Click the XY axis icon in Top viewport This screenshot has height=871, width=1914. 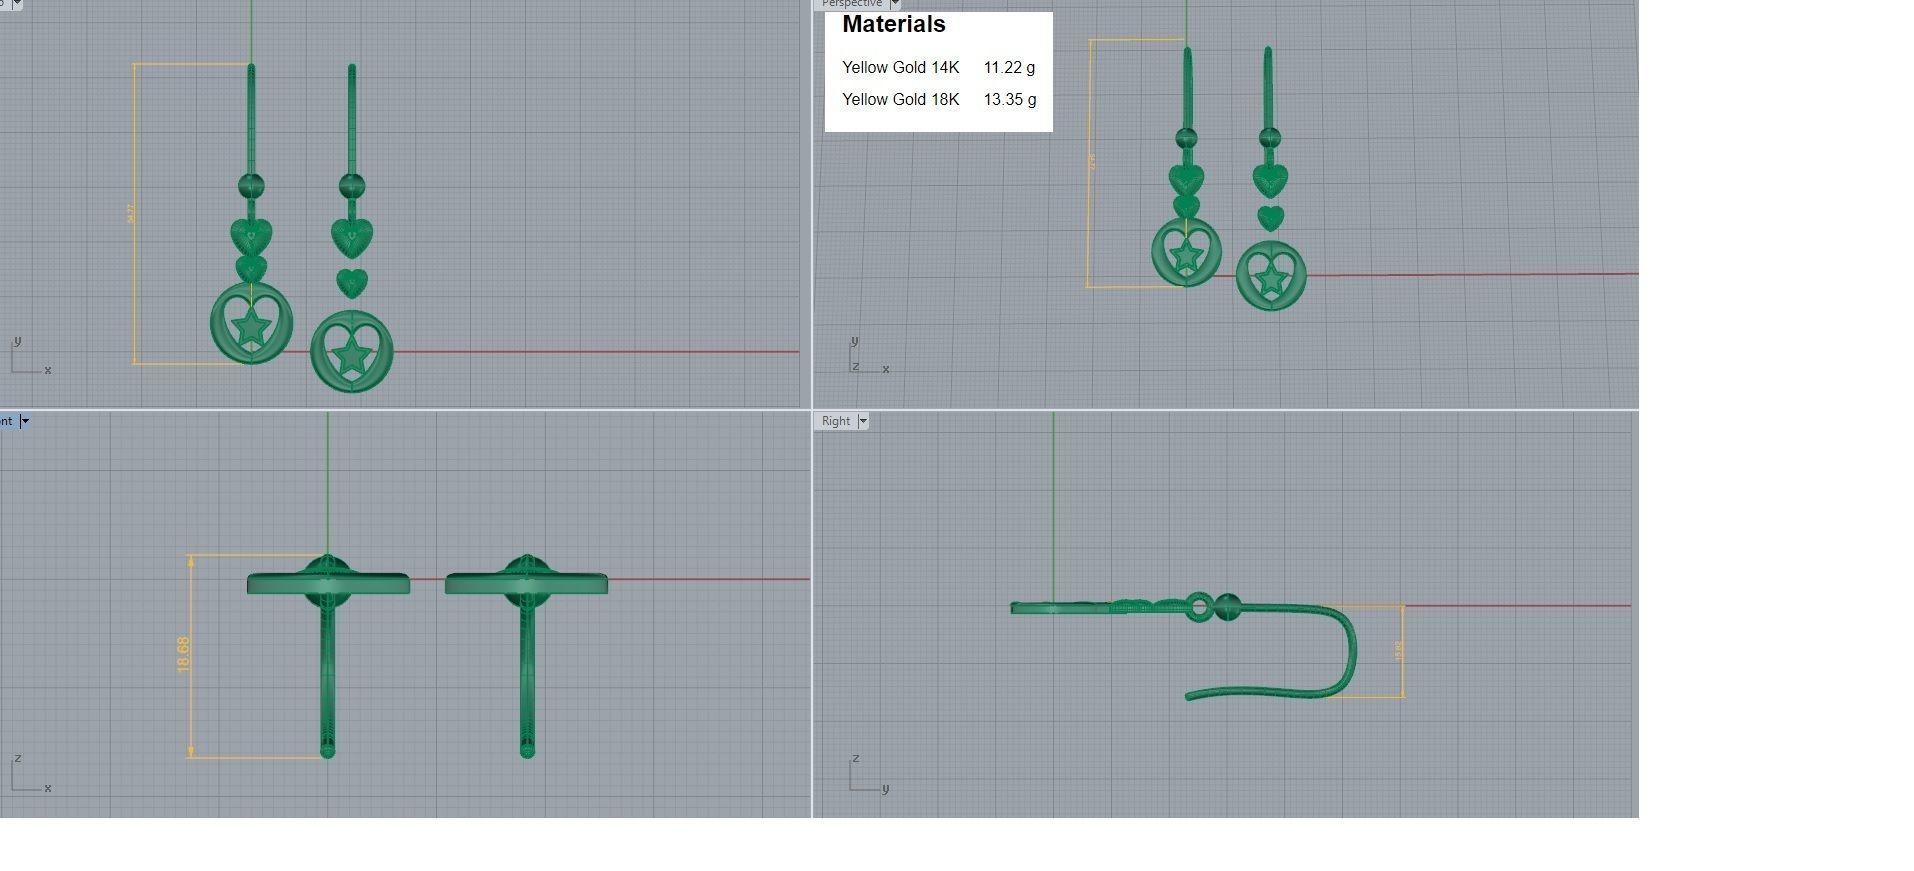pyautogui.click(x=30, y=356)
